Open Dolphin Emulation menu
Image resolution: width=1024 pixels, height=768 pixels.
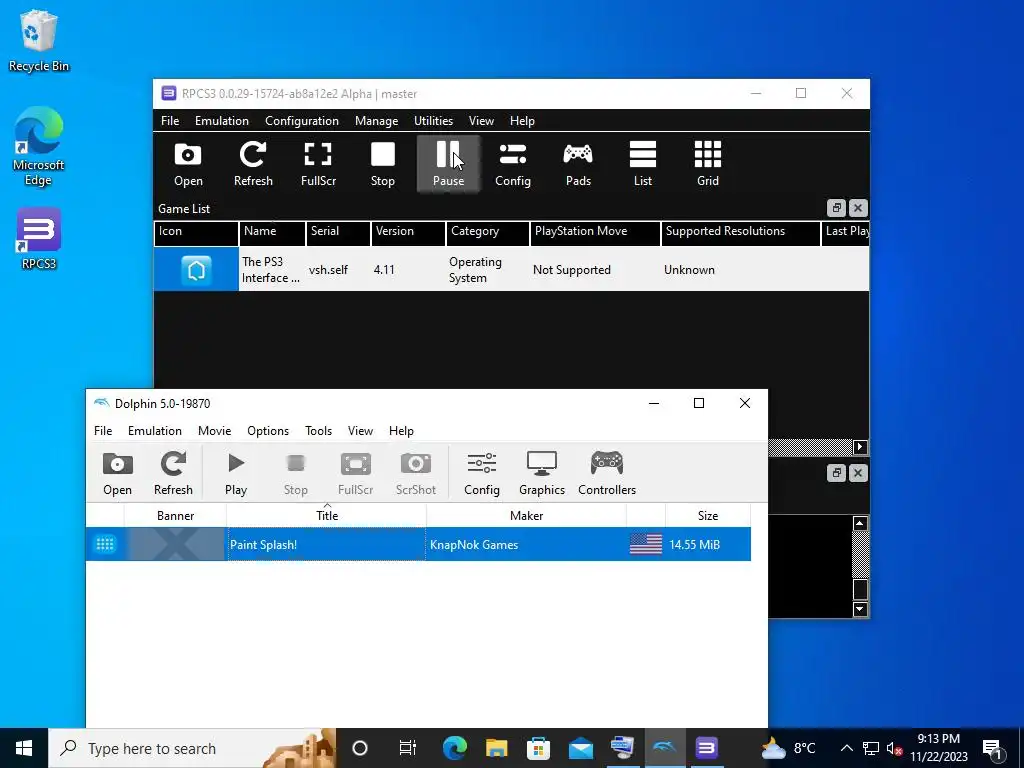(155, 431)
